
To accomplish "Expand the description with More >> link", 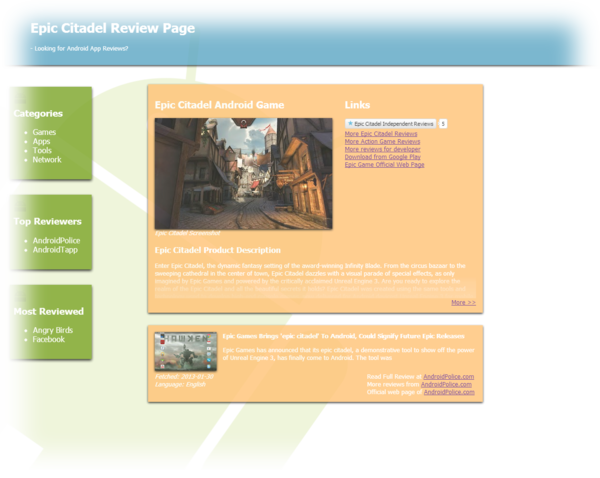I will click(463, 302).
